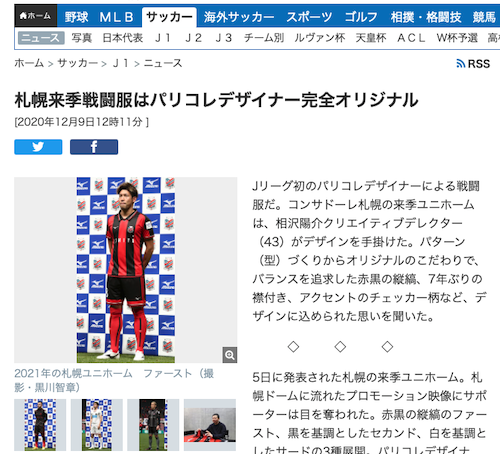Image resolution: width=500 pixels, height=454 pixels.
Task: Share article via Twitter bird icon
Action: point(38,147)
